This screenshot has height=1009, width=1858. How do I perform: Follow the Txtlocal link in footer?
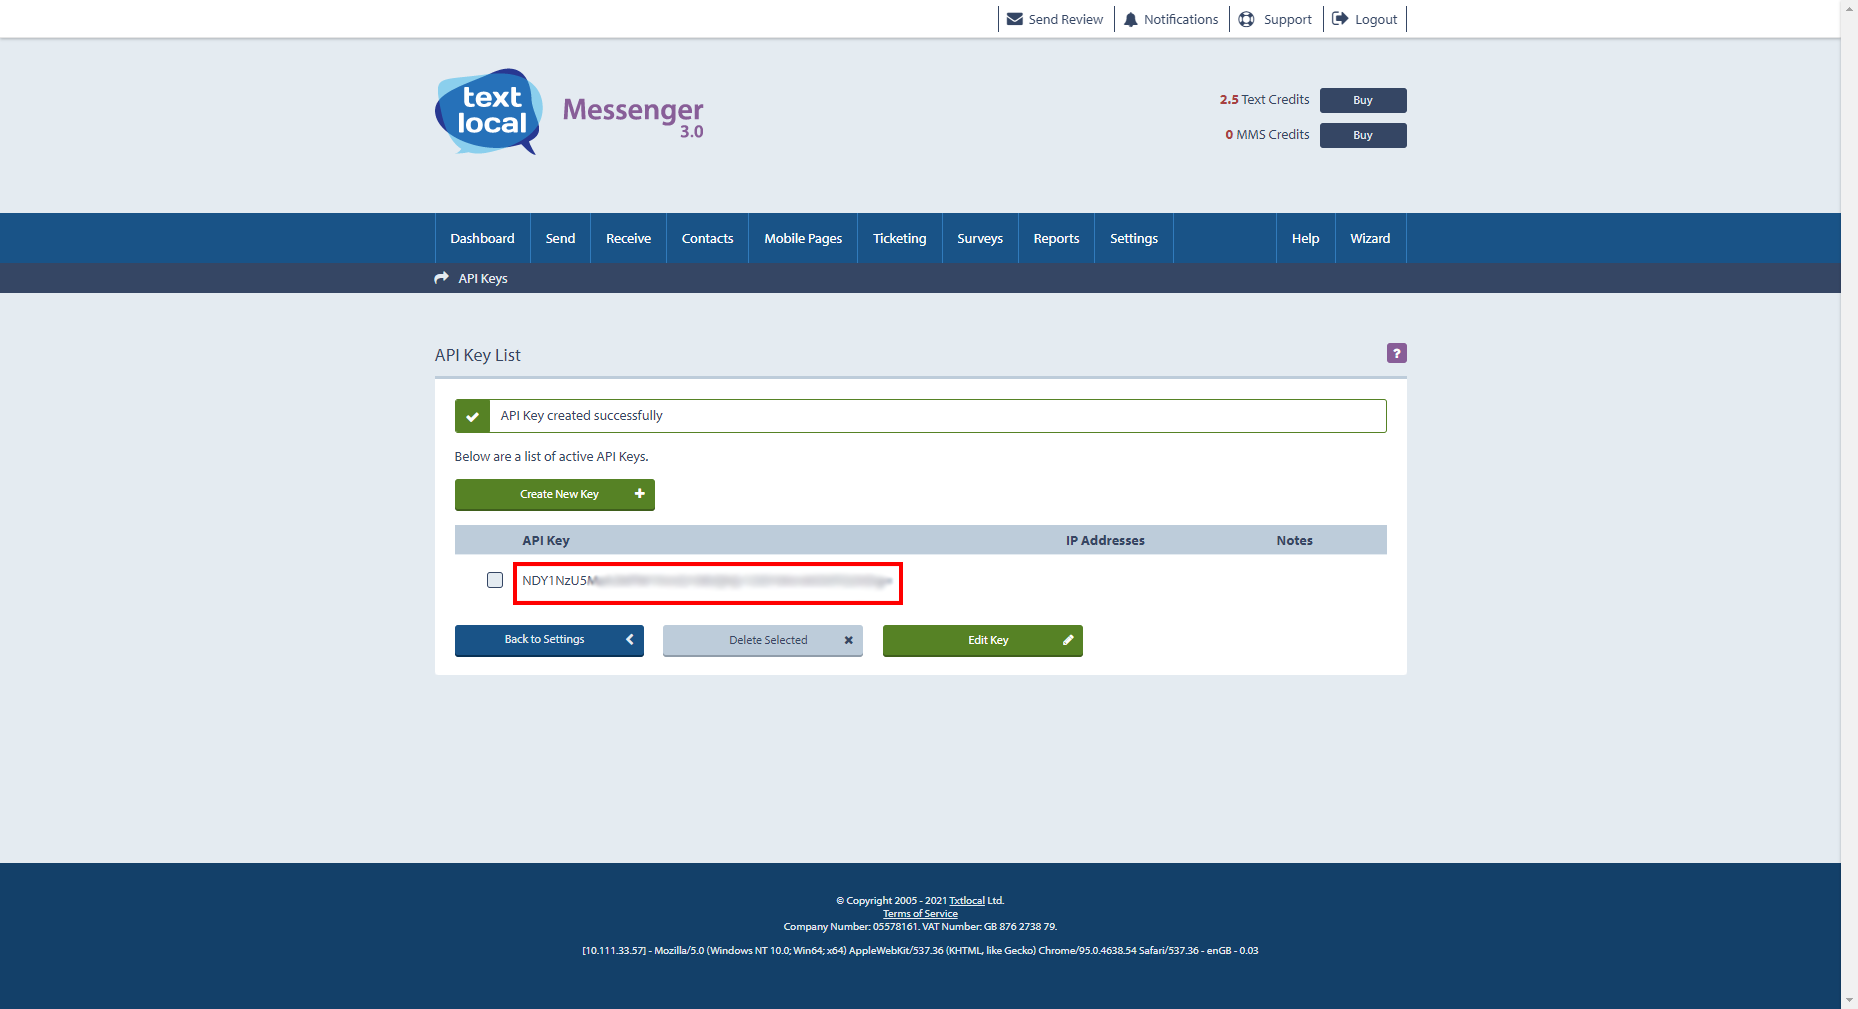(967, 900)
